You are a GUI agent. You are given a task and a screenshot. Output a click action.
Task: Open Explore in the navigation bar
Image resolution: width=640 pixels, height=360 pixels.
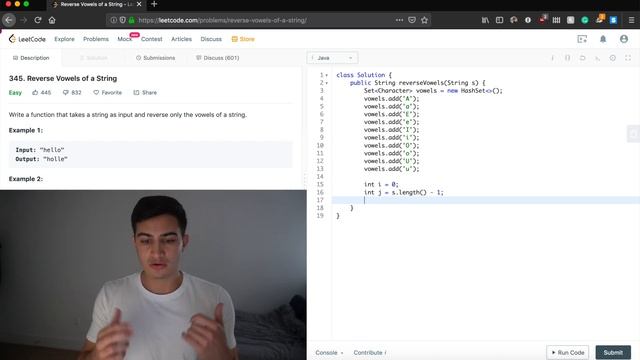tap(64, 39)
